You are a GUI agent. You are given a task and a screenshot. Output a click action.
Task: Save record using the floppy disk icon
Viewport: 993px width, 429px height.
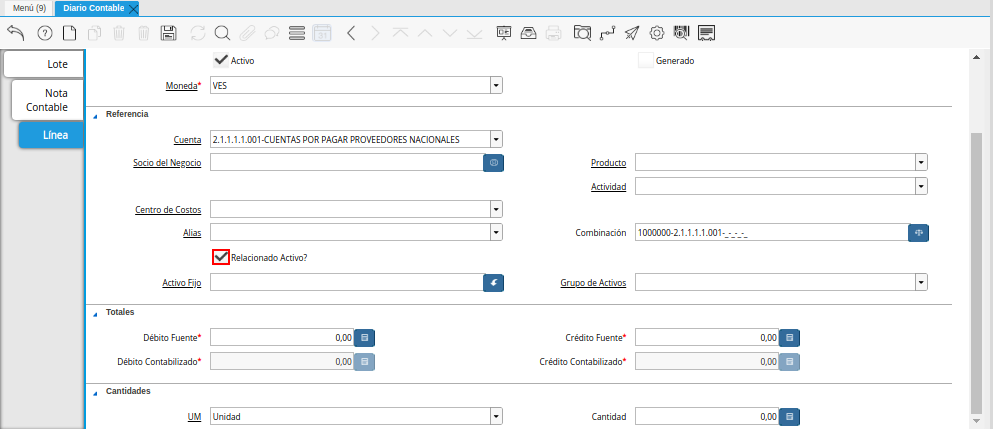pyautogui.click(x=169, y=33)
